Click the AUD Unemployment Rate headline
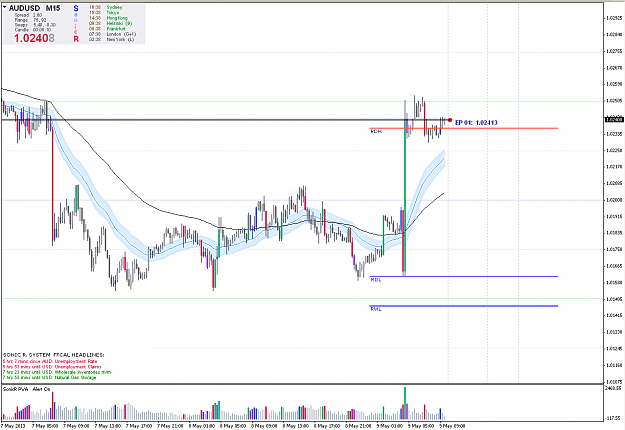 [x=50, y=361]
